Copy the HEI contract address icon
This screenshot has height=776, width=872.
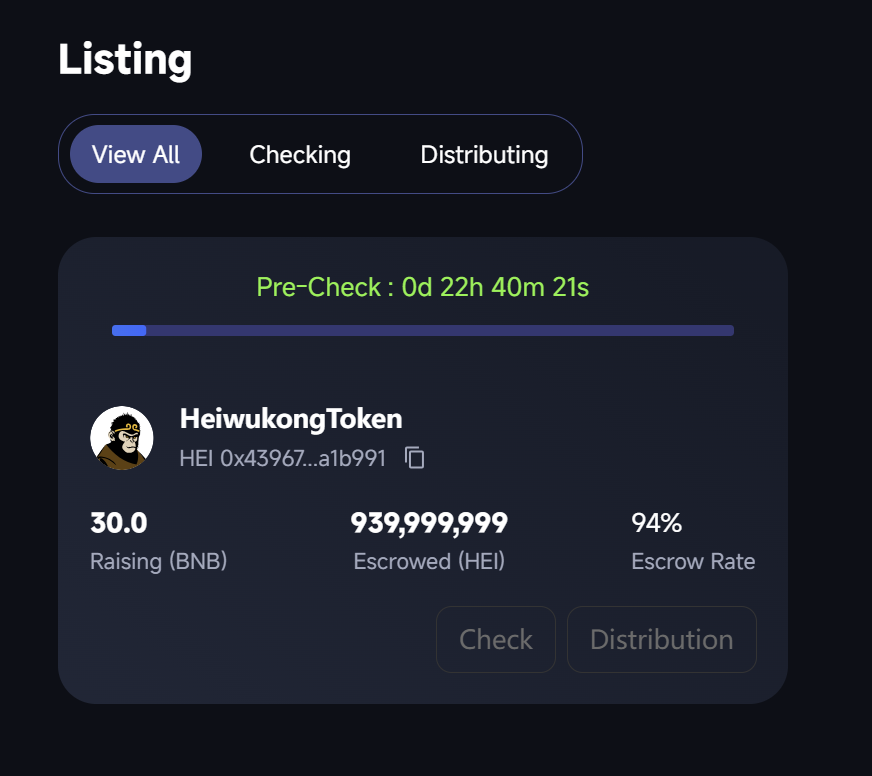[x=415, y=458]
